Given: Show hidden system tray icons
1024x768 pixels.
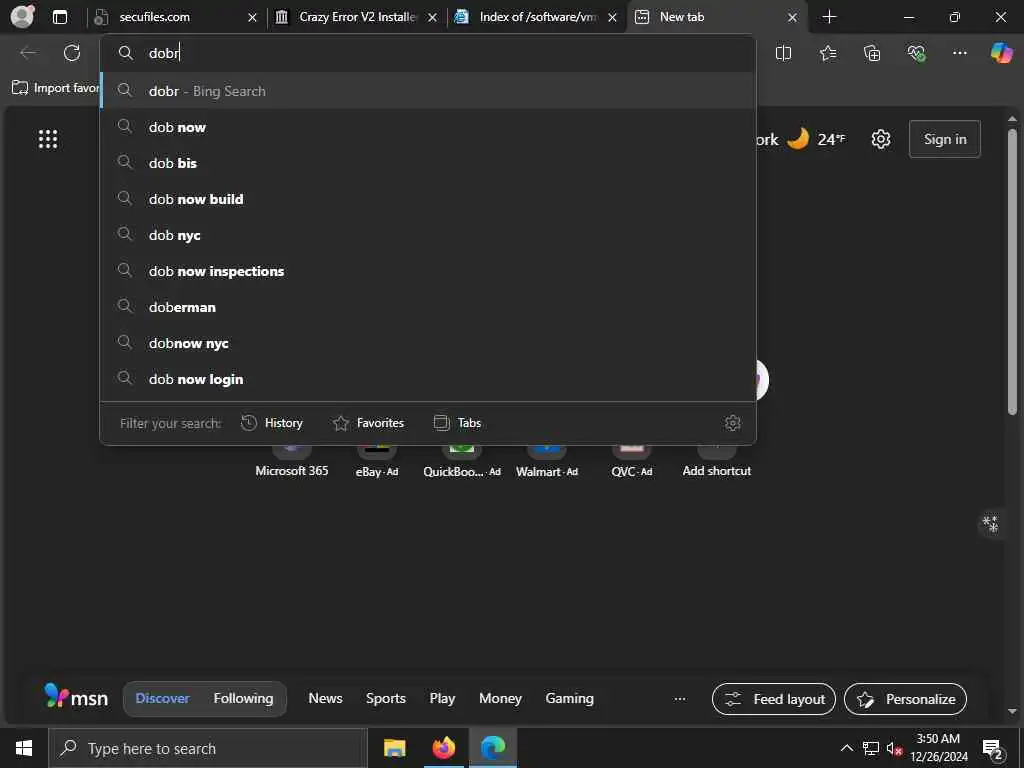Looking at the screenshot, I should coord(846,748).
